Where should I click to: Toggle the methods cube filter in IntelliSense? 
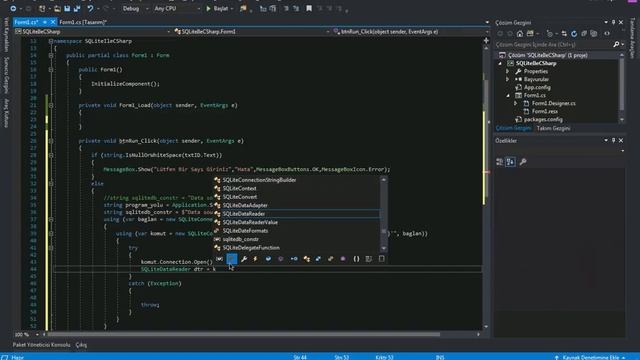click(280, 259)
